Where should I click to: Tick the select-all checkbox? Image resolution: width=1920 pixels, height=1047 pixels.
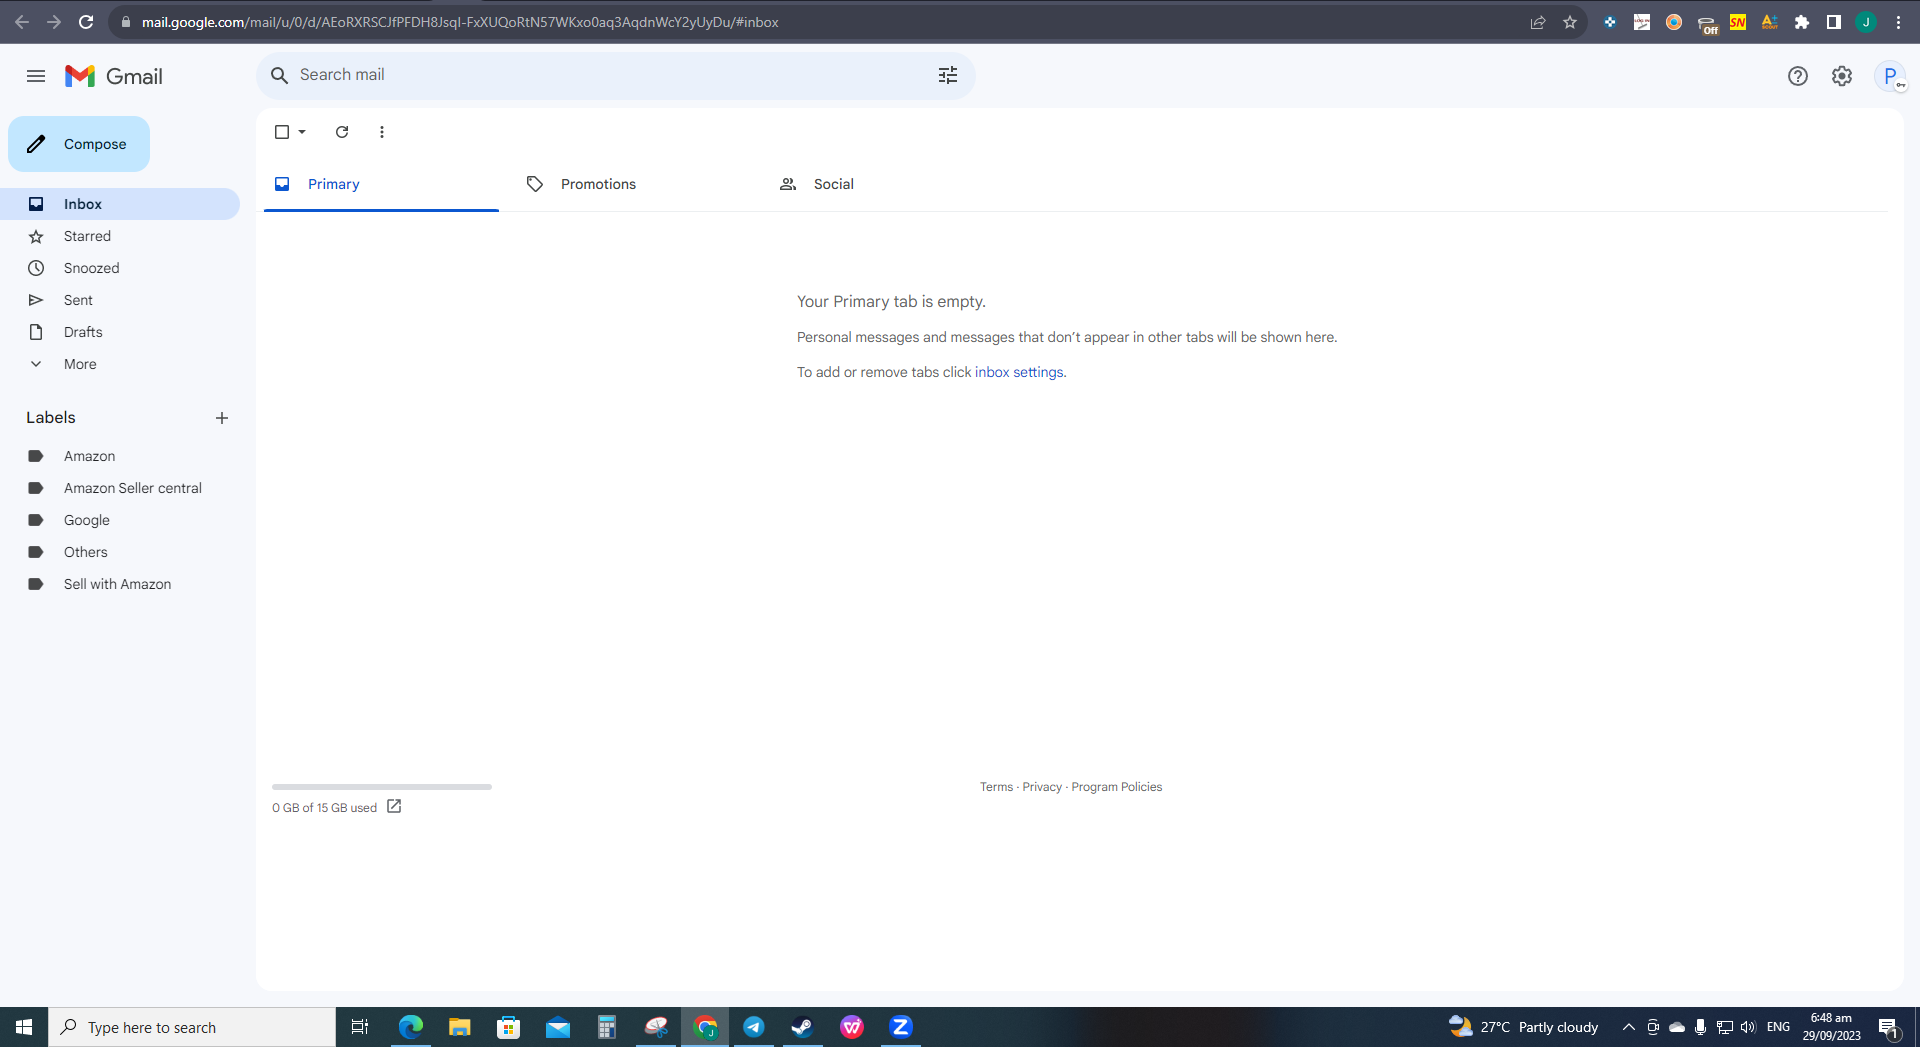click(282, 132)
